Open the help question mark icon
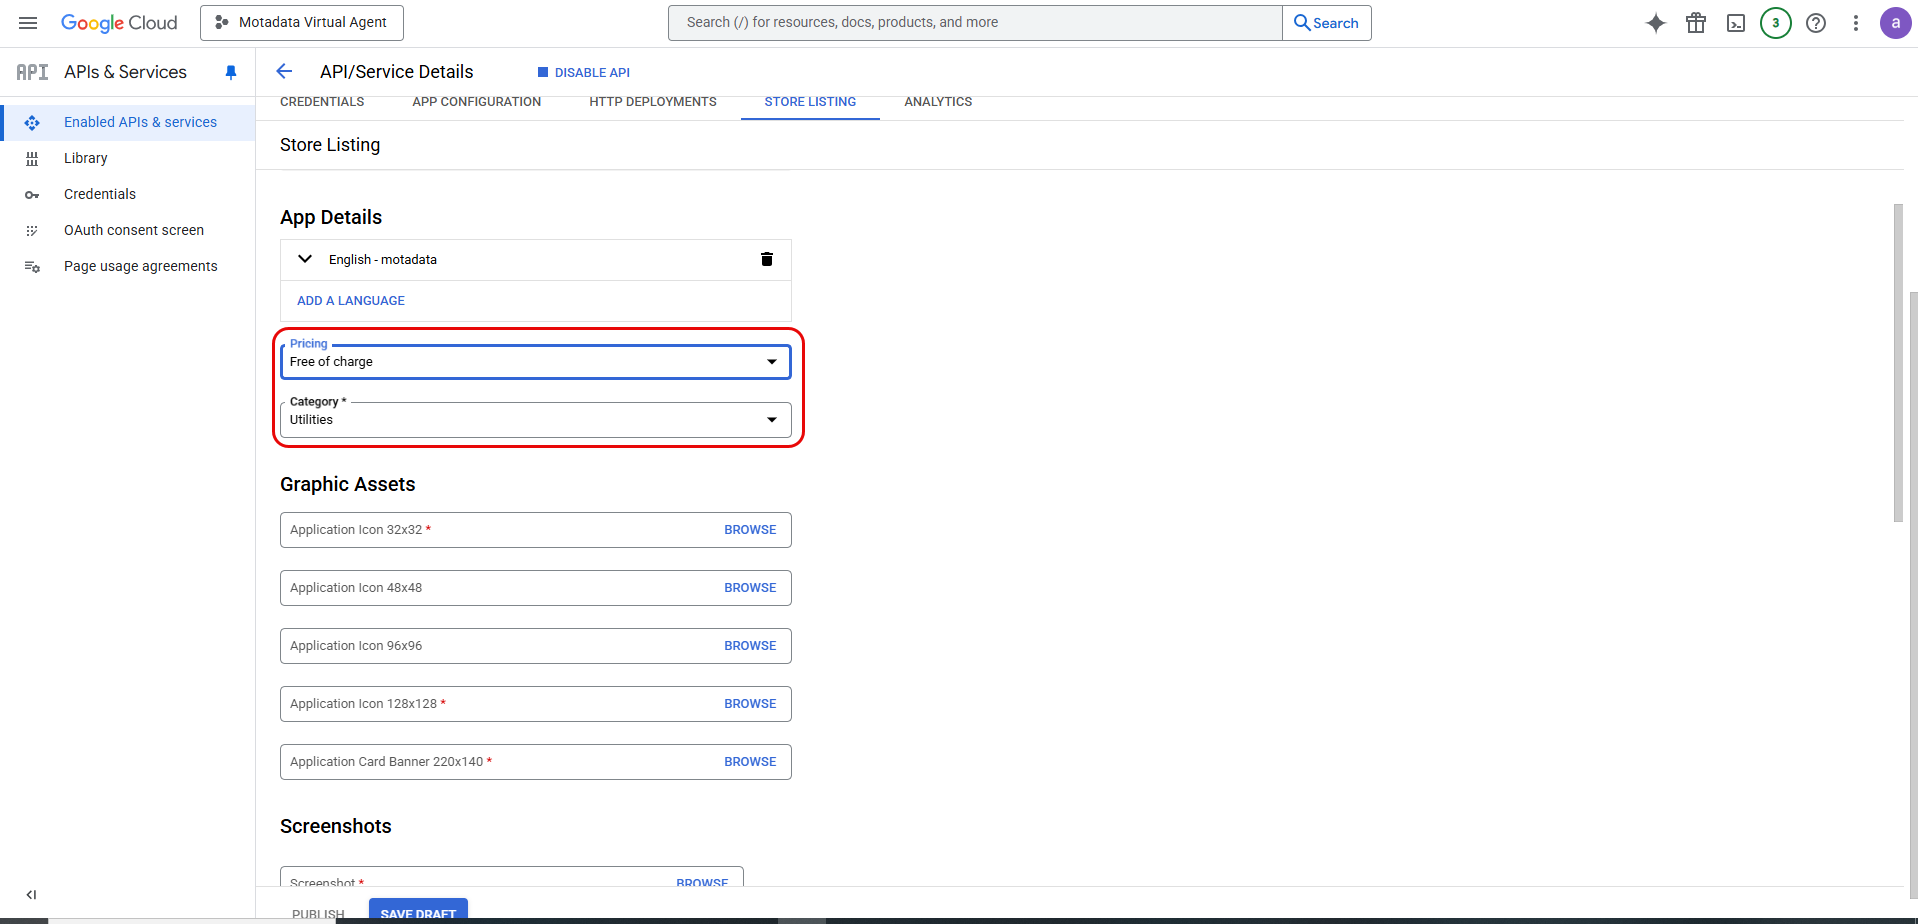This screenshot has height=924, width=1918. [x=1816, y=22]
